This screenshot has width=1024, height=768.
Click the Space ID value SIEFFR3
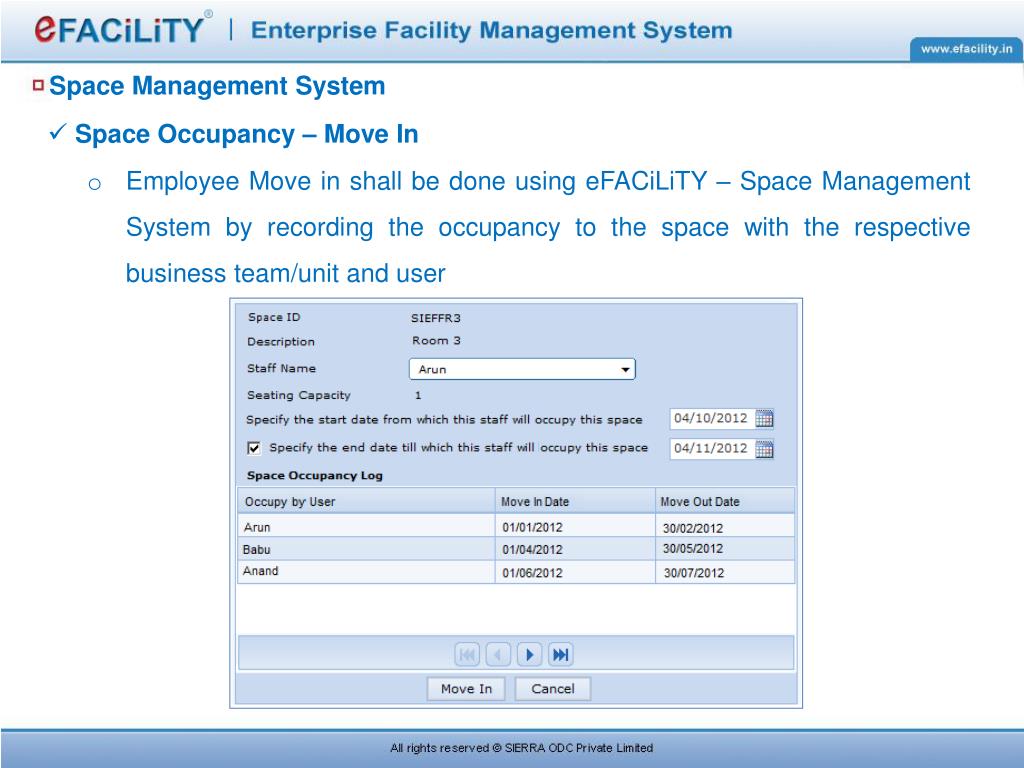coord(436,318)
